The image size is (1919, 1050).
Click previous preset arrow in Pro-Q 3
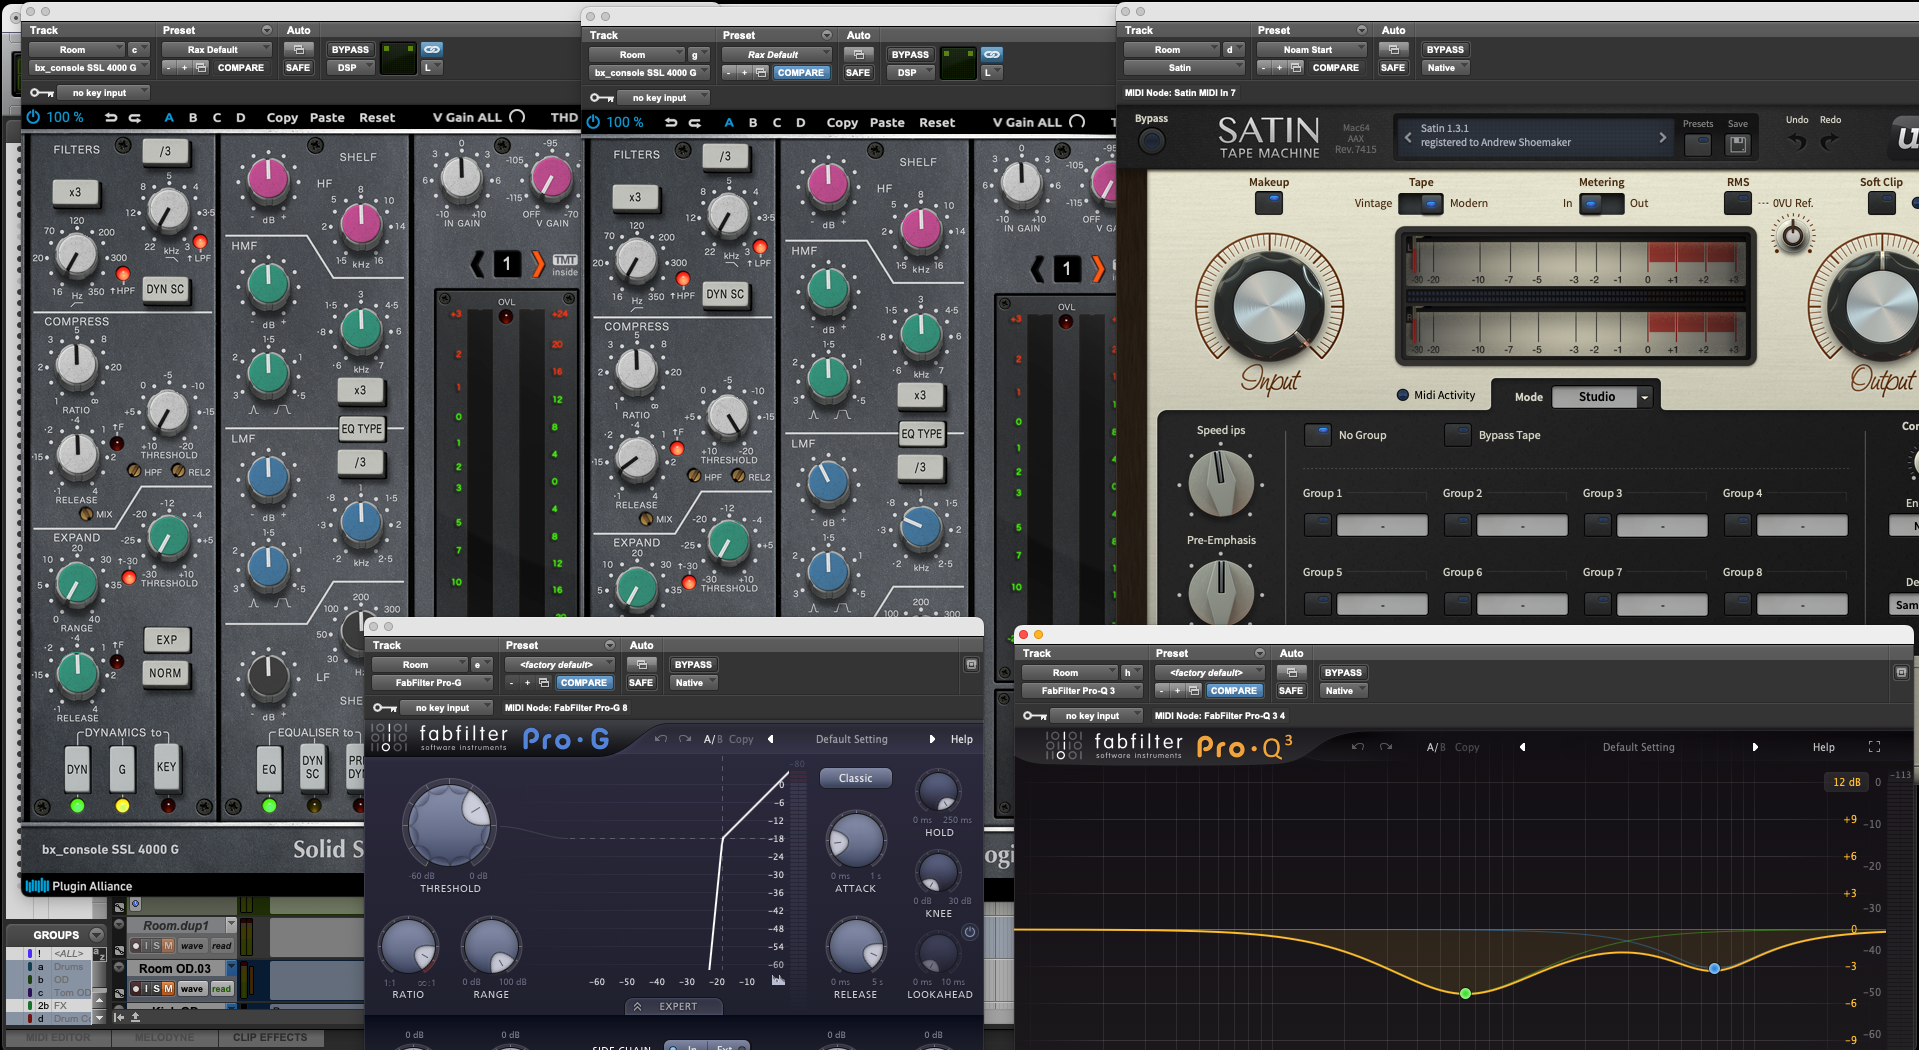[x=1522, y=747]
